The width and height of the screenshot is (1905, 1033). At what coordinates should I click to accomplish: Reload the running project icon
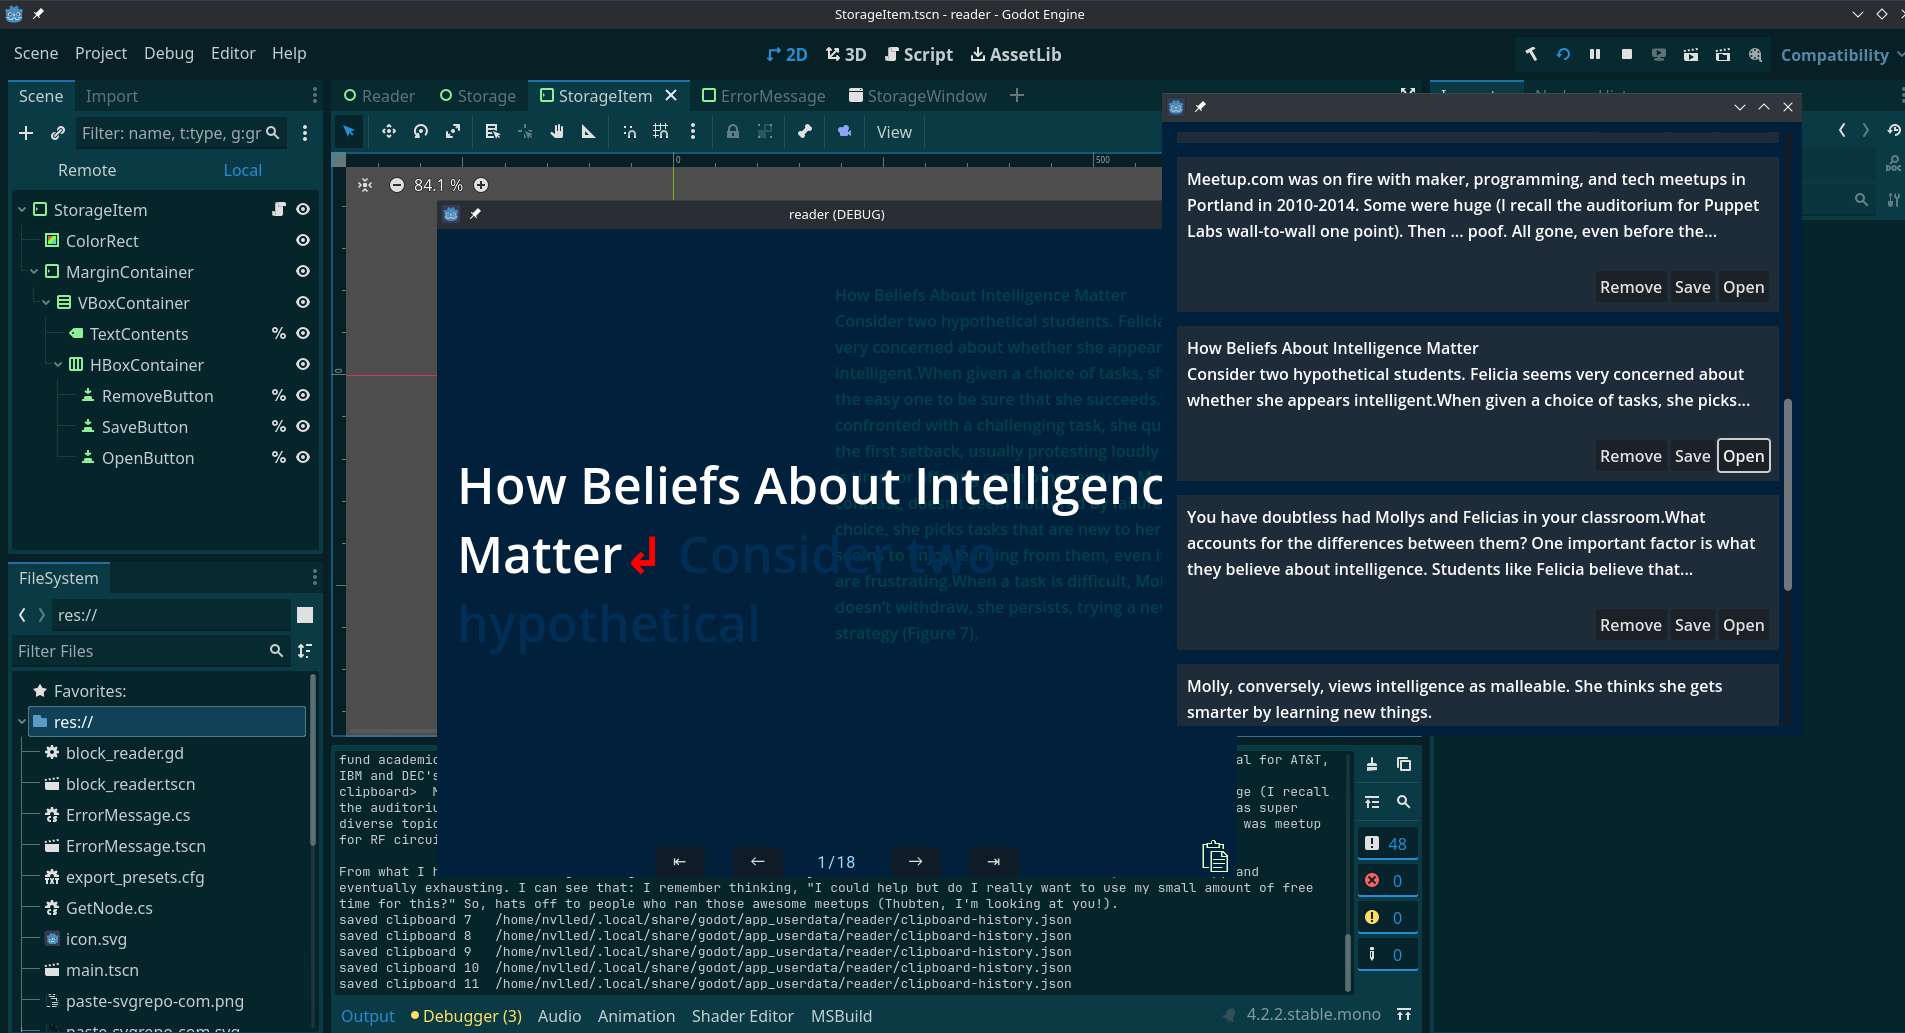pyautogui.click(x=1563, y=54)
